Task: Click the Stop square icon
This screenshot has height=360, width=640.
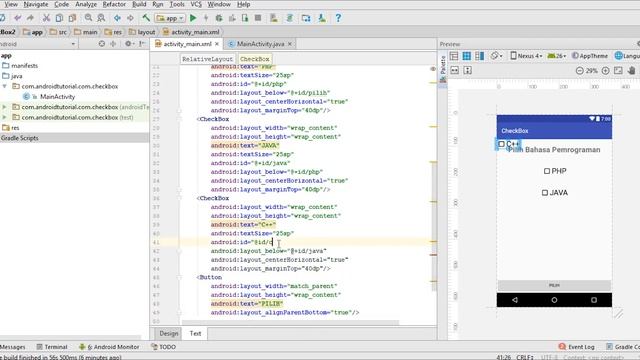Action: tap(258, 18)
